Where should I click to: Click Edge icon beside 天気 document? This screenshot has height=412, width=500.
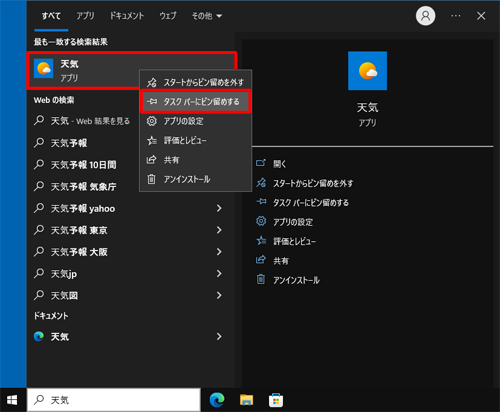[39, 337]
